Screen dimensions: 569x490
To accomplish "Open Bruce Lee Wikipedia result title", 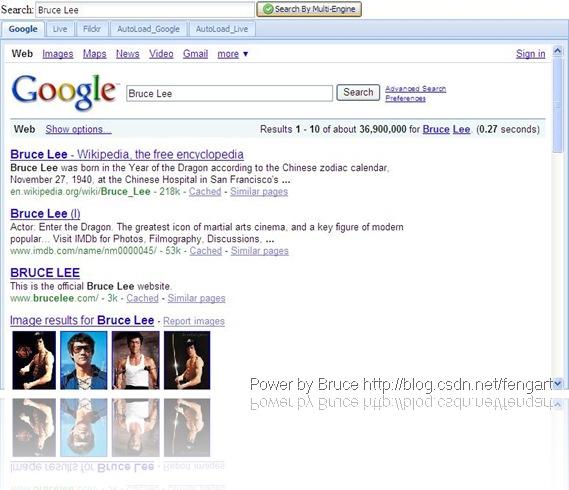I will (127, 154).
